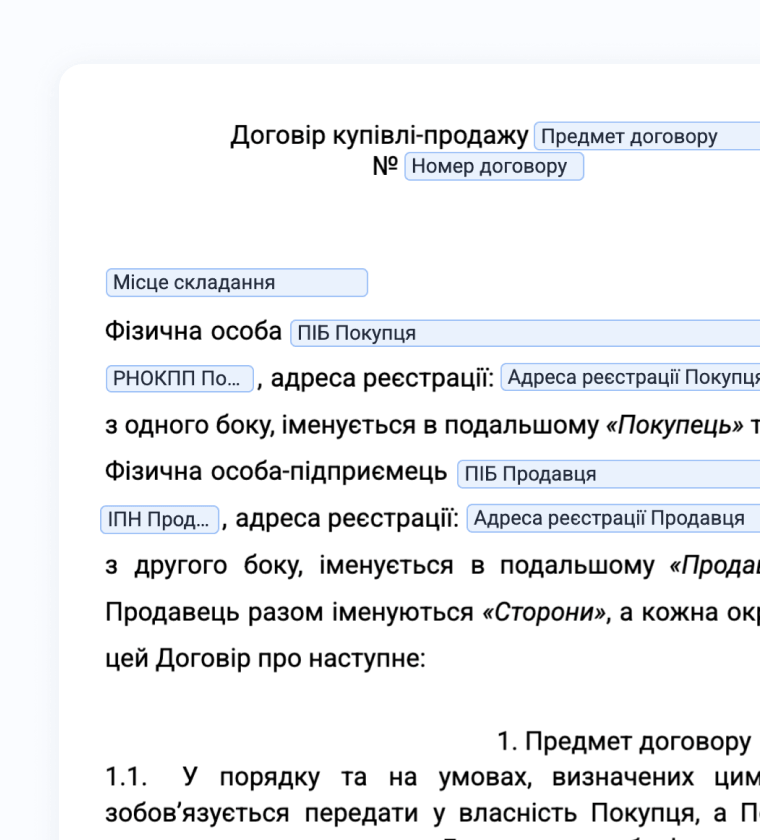This screenshot has height=840, width=760.
Task: Fill the 'Номер договору' field
Action: (494, 167)
